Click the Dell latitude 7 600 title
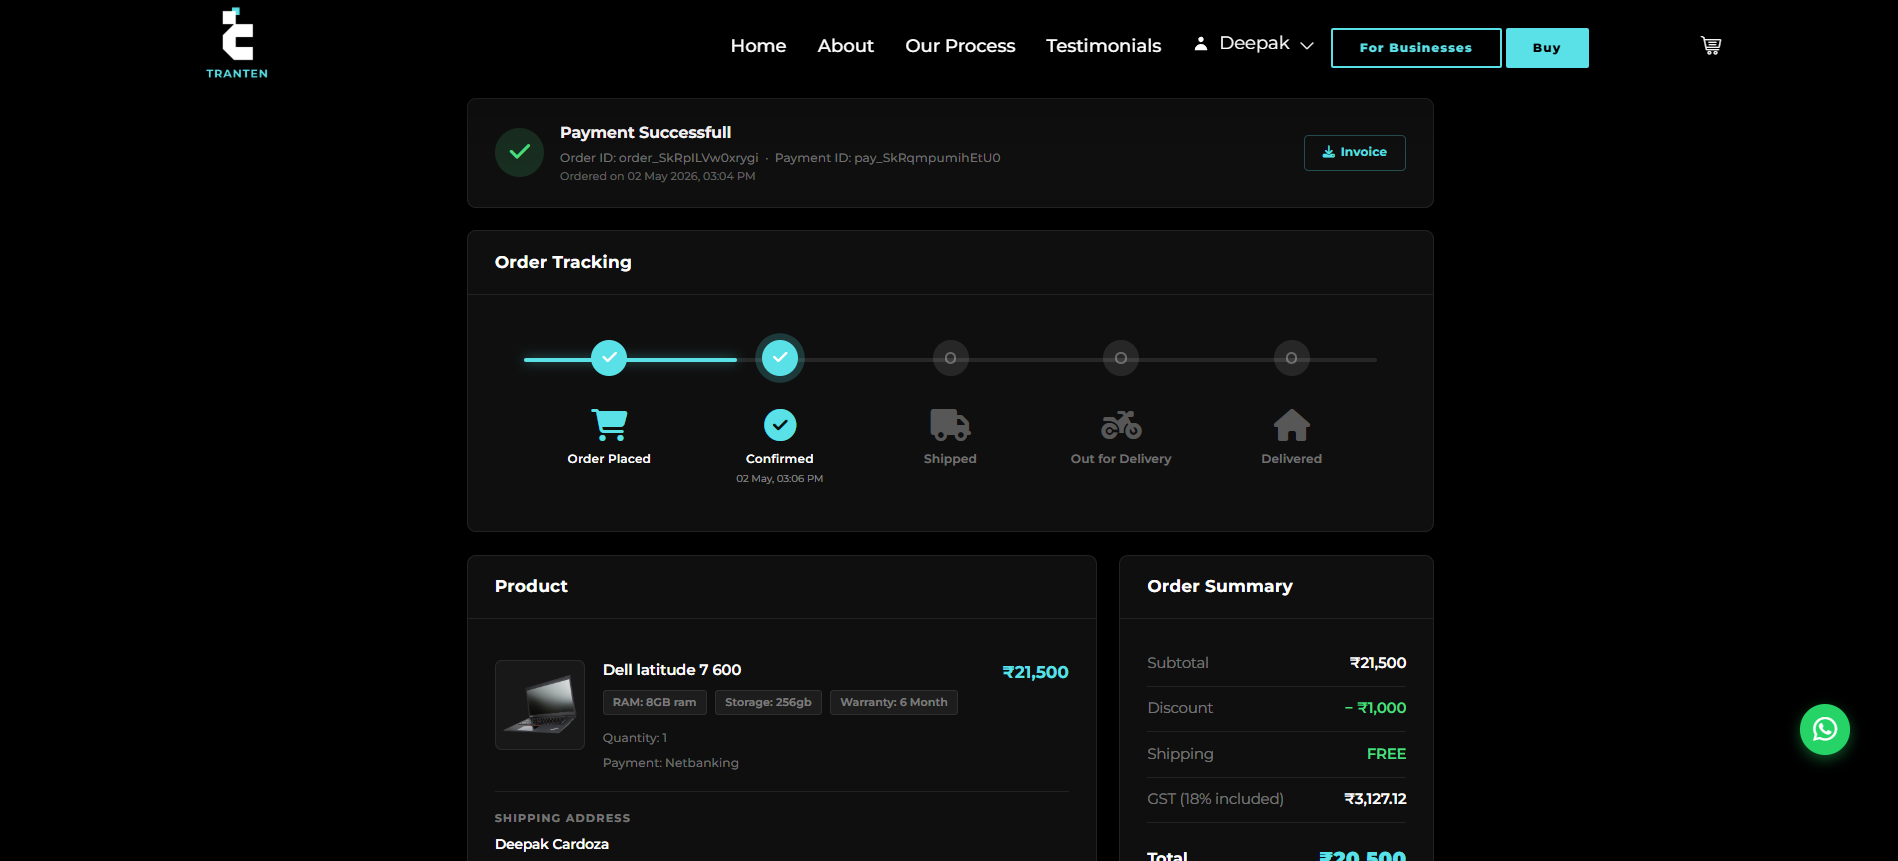1898x861 pixels. tap(672, 670)
